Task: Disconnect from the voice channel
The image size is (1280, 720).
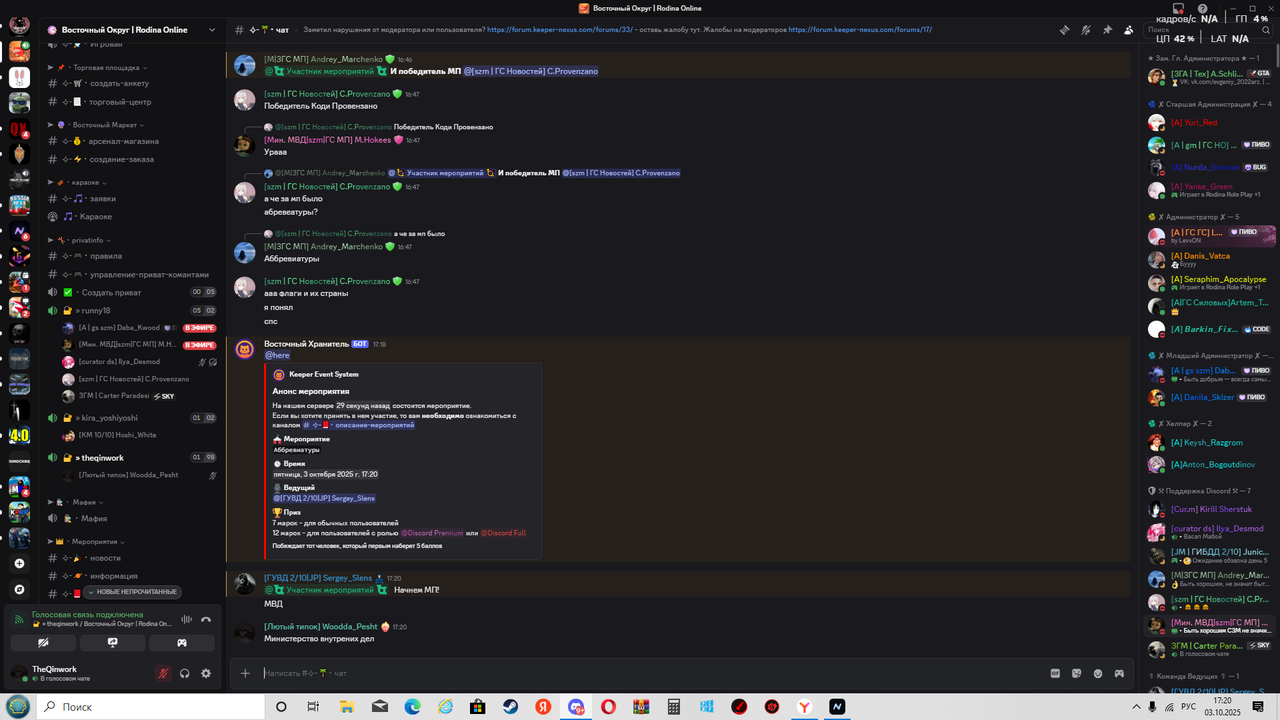Action: point(206,619)
